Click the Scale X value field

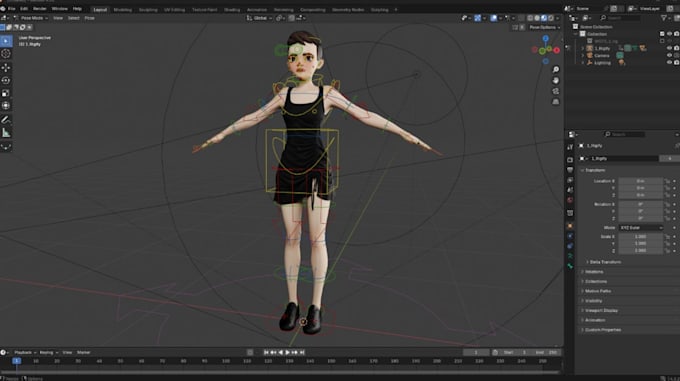[641, 237]
